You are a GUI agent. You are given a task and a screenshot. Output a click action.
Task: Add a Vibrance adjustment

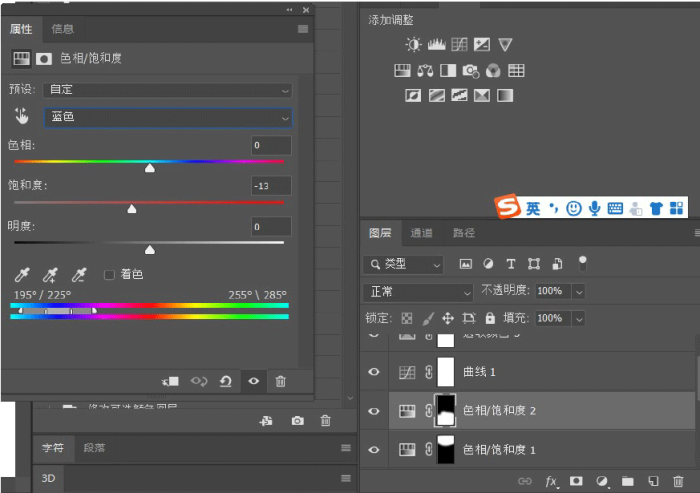coord(505,44)
